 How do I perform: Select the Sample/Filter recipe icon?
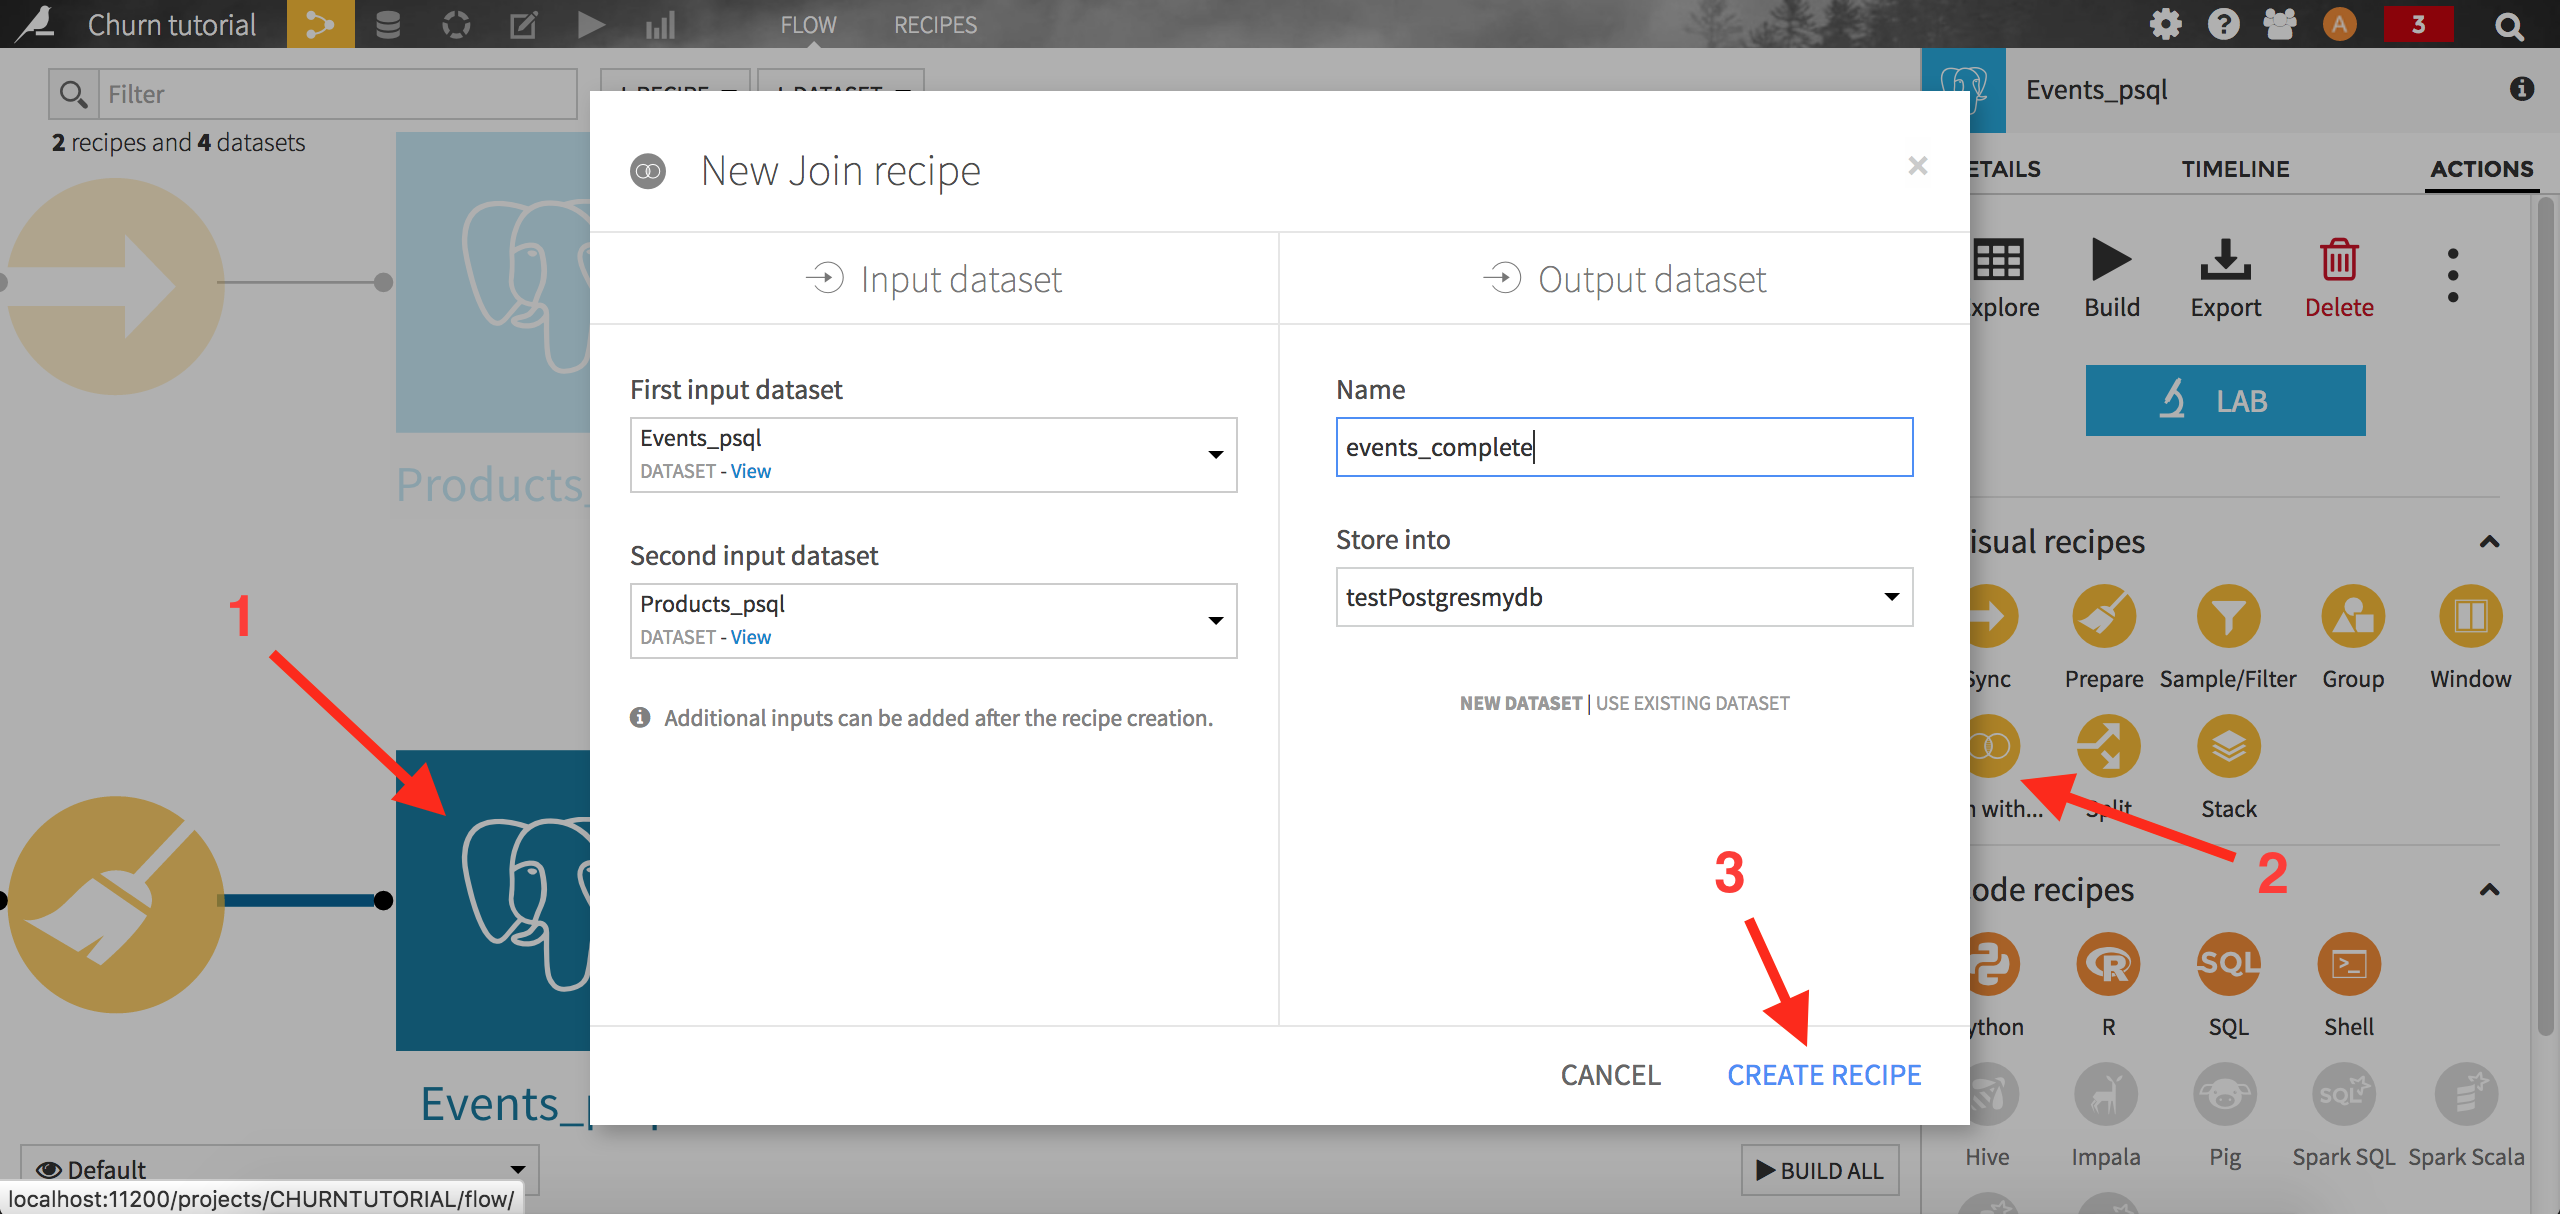coord(2228,617)
